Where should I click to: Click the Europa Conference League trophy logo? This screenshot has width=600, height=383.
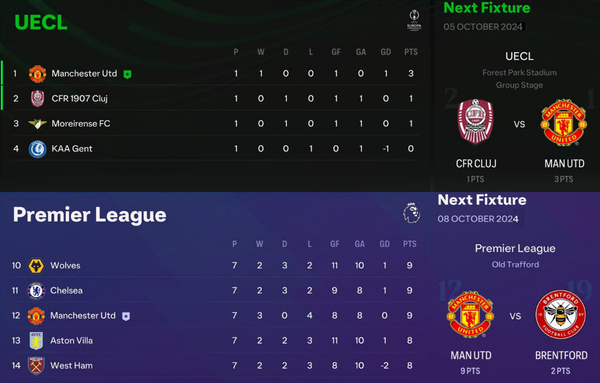(x=414, y=21)
